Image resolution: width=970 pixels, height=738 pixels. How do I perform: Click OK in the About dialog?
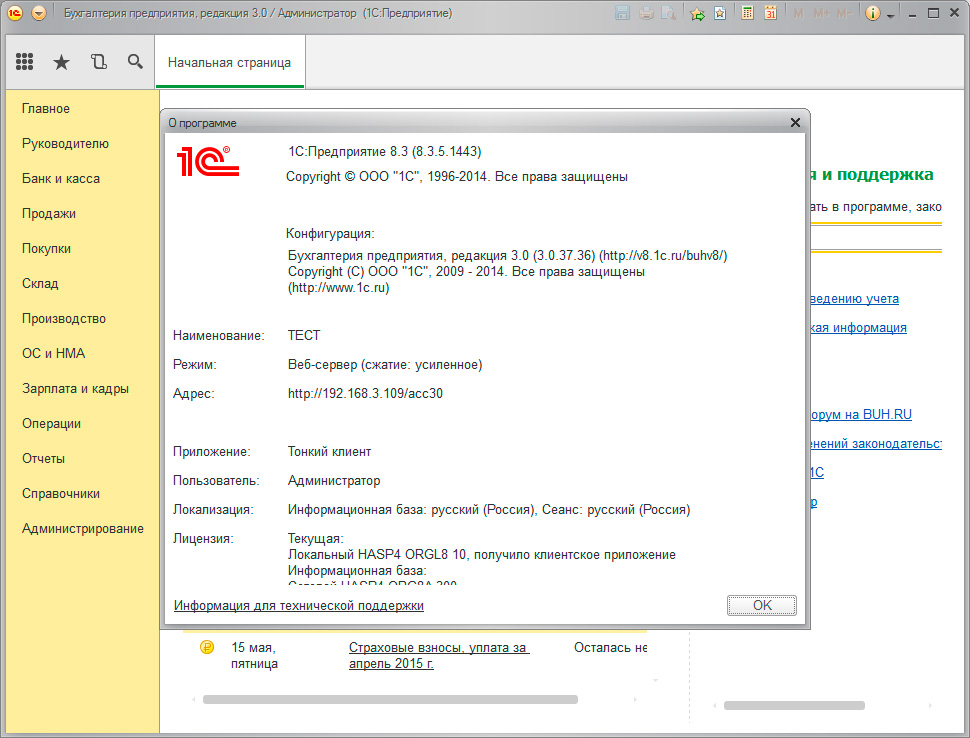[x=762, y=605]
